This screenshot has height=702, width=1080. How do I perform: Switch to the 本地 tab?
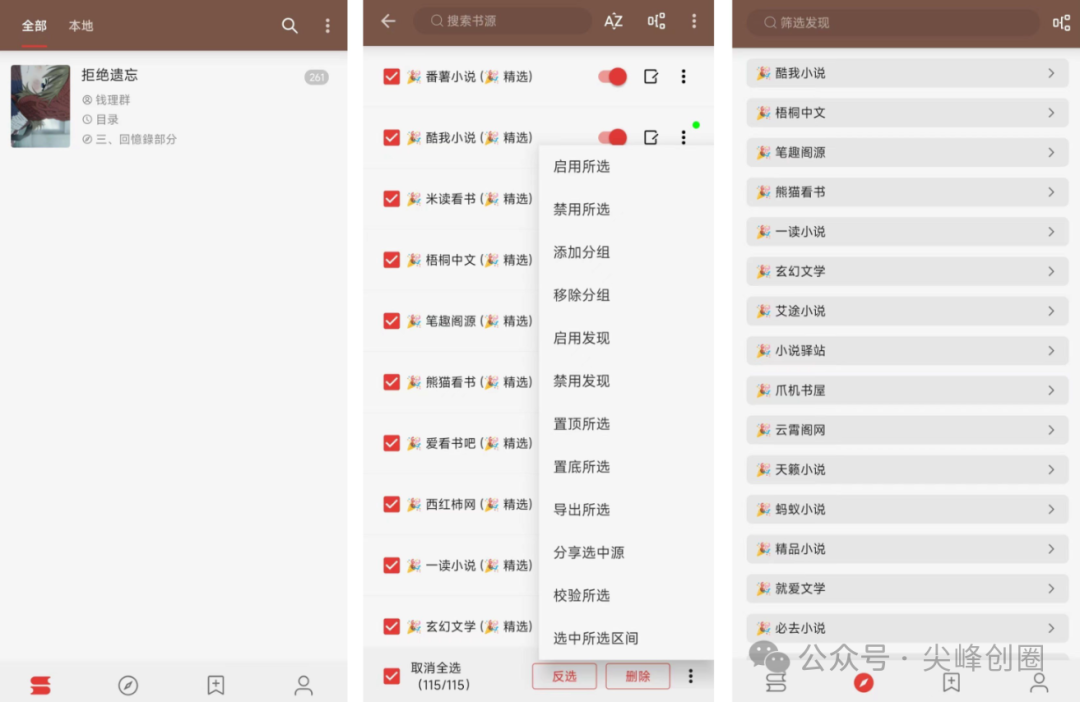click(x=81, y=26)
